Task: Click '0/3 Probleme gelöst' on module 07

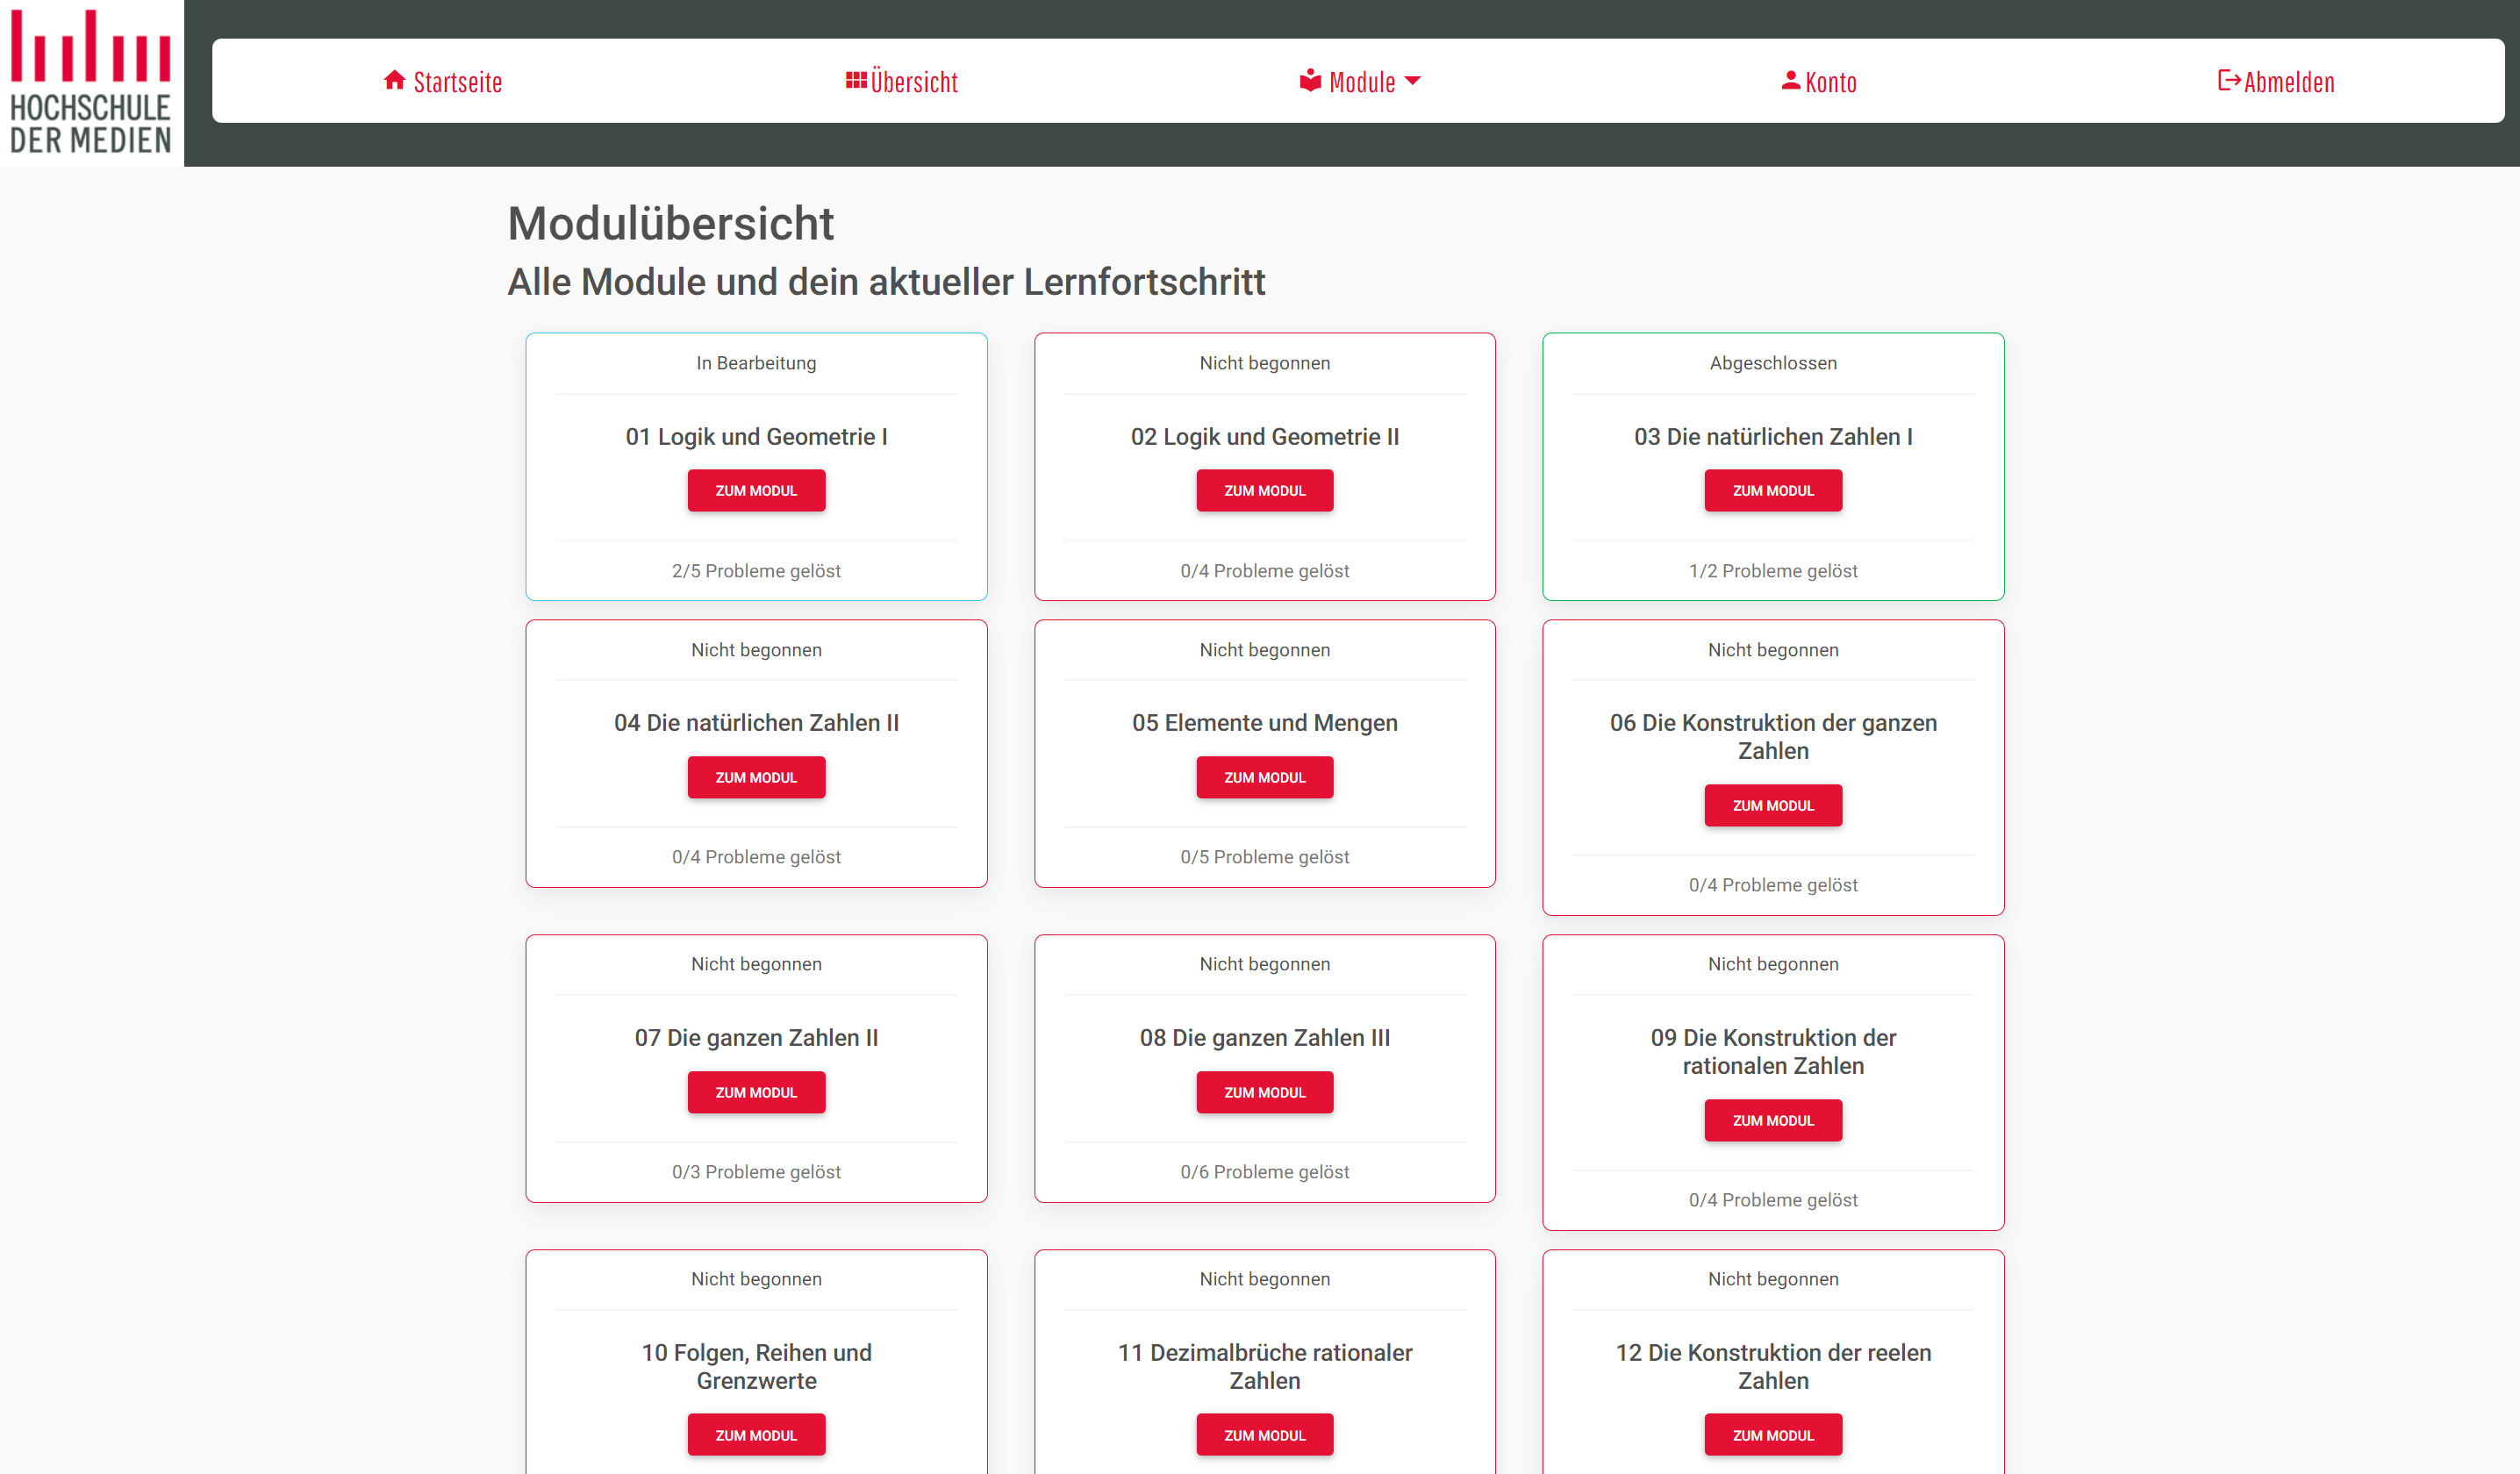Action: click(756, 1172)
